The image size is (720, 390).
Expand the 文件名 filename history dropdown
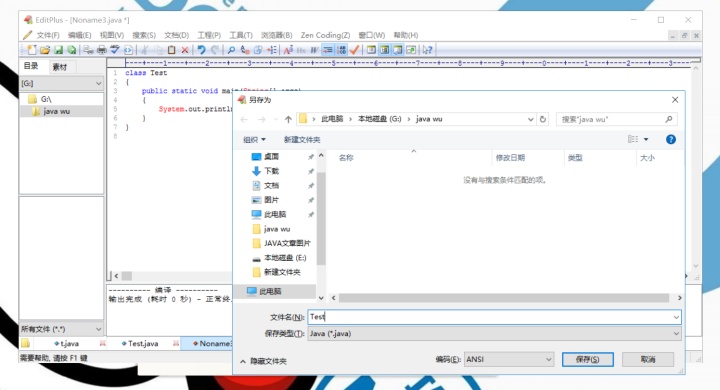pyautogui.click(x=676, y=317)
